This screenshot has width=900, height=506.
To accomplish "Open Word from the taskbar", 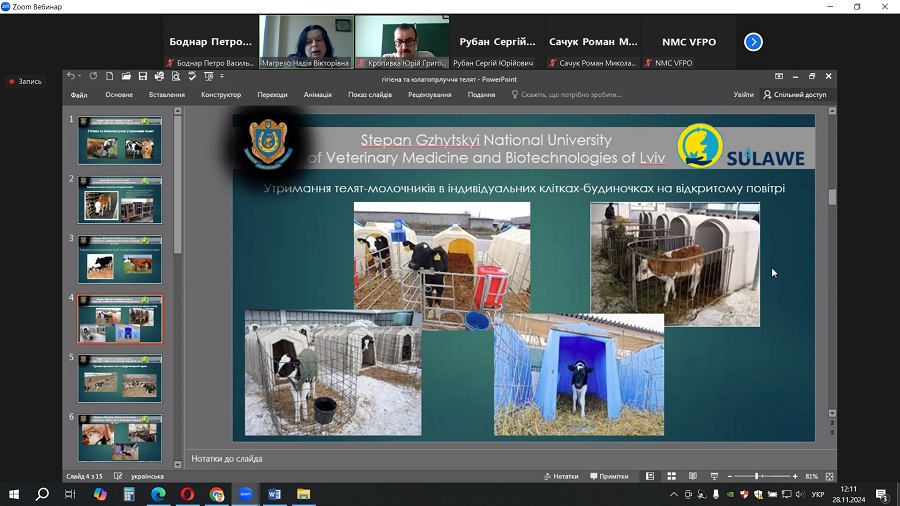I will click(x=274, y=494).
